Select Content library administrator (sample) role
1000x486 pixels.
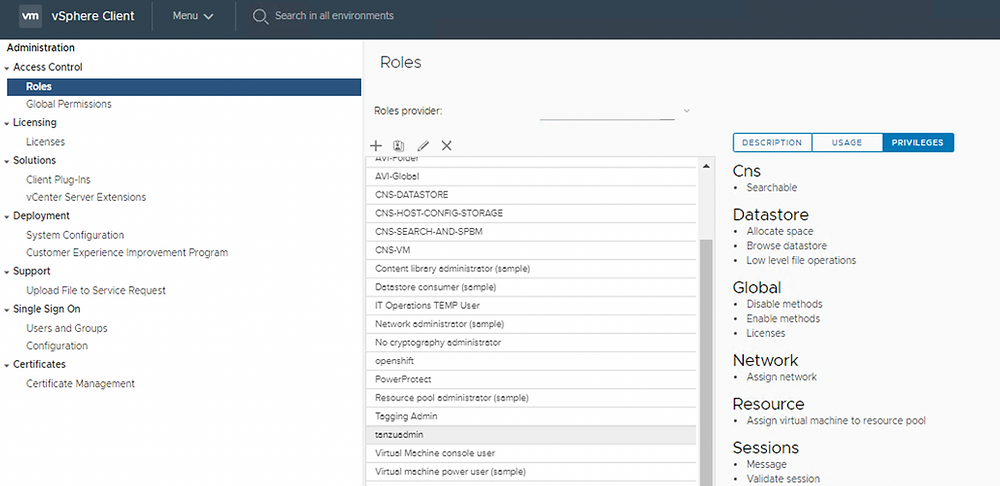(x=531, y=269)
